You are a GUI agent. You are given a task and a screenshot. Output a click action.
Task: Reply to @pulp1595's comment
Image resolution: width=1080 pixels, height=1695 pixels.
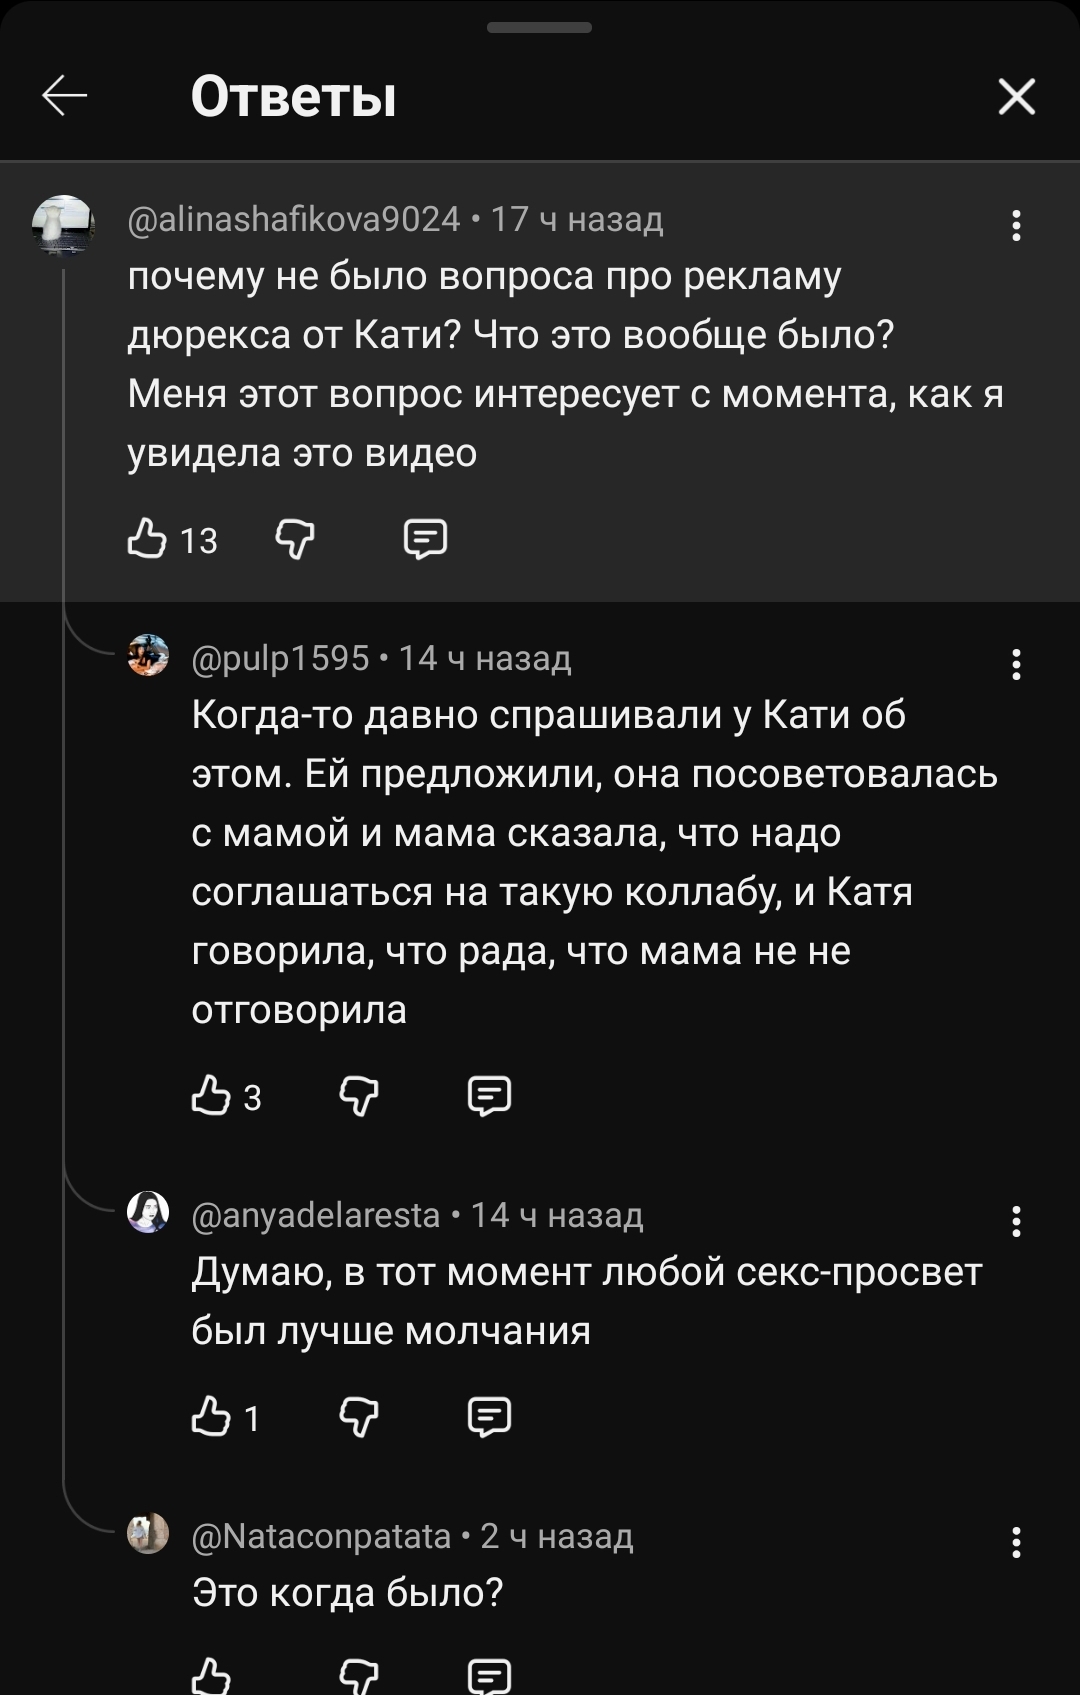489,1096
